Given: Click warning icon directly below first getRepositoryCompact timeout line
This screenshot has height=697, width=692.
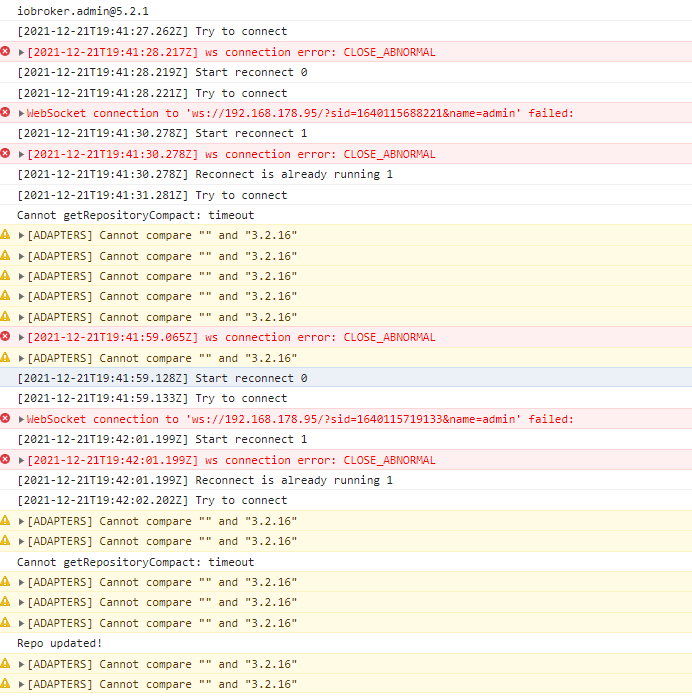Looking at the screenshot, I should [x=5, y=234].
